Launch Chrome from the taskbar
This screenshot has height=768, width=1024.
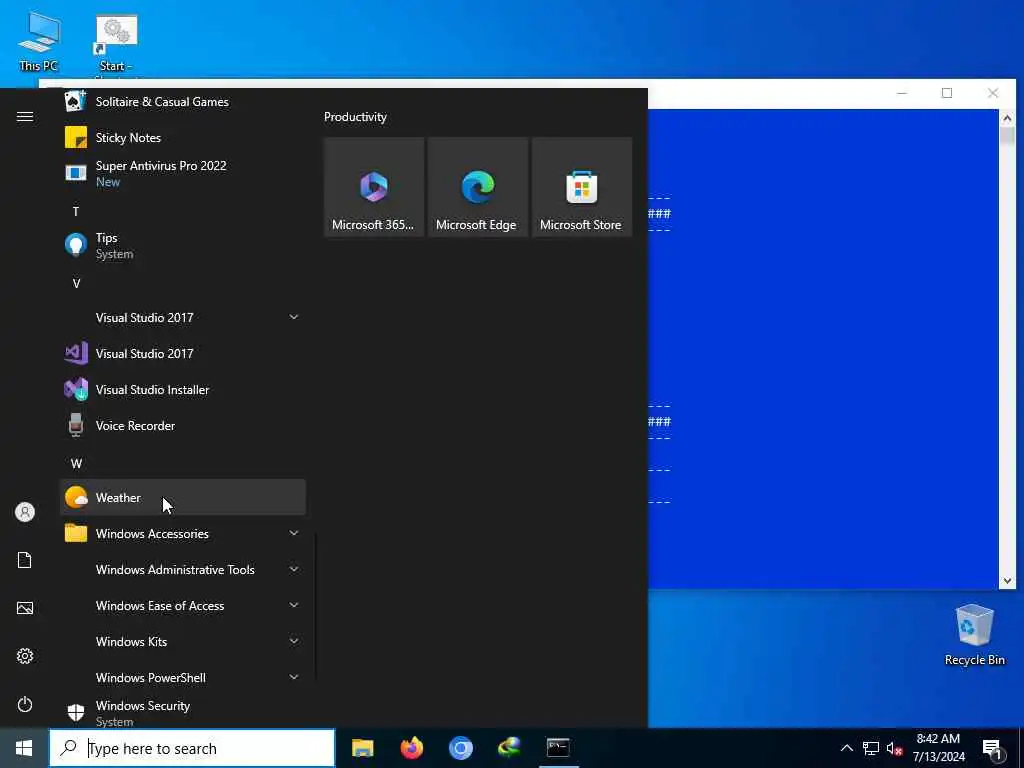(460, 748)
